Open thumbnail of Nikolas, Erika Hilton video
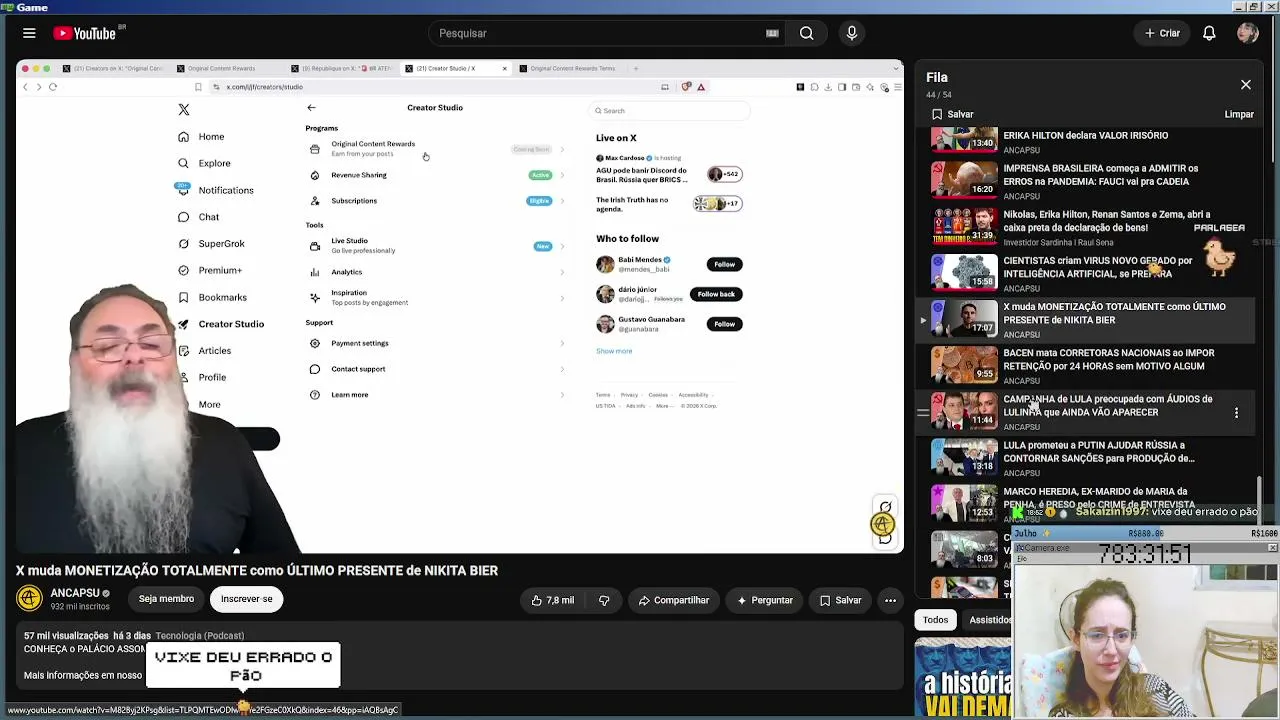Viewport: 1280px width, 720px height. 964,225
